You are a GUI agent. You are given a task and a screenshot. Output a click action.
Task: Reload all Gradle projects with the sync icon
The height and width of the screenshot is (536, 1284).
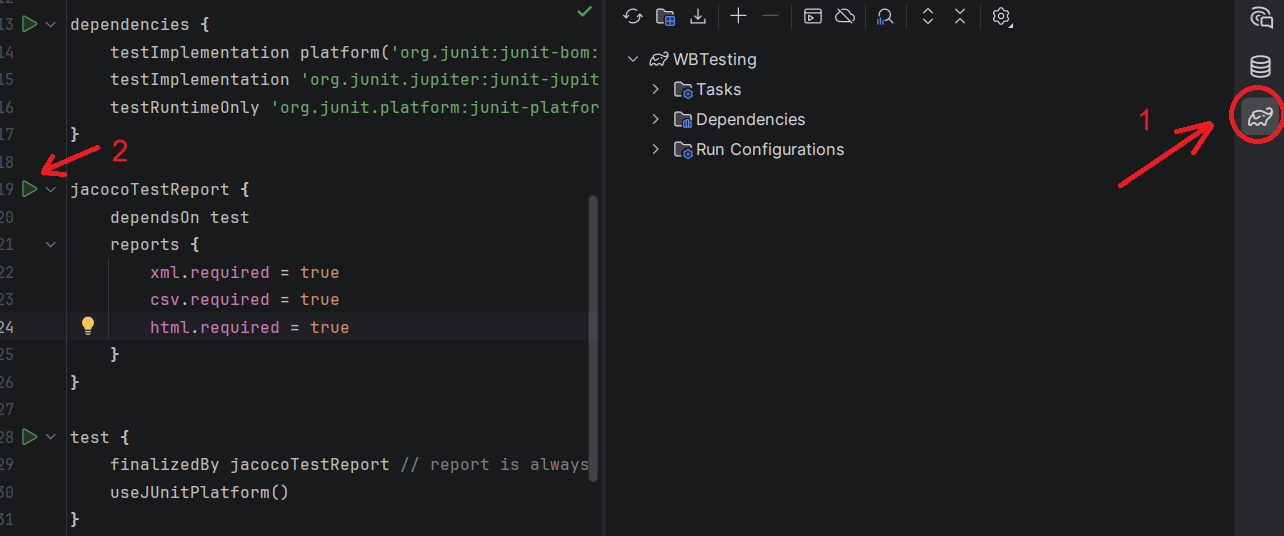pos(632,16)
